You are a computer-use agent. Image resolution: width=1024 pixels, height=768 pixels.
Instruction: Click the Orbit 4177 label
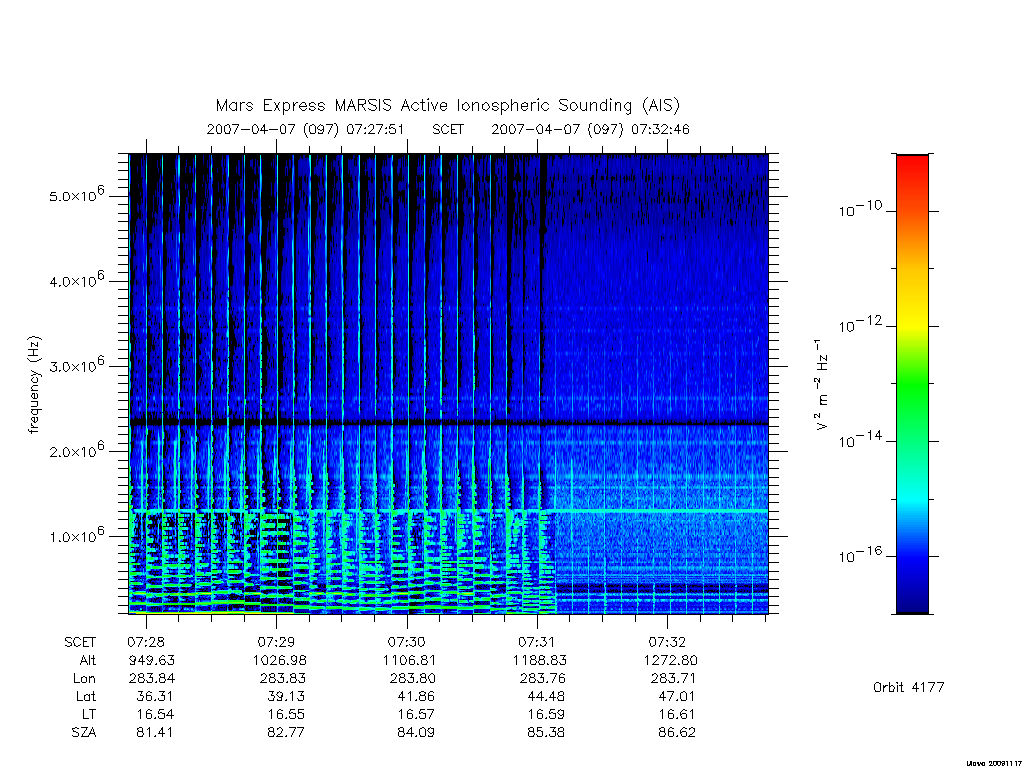click(908, 687)
